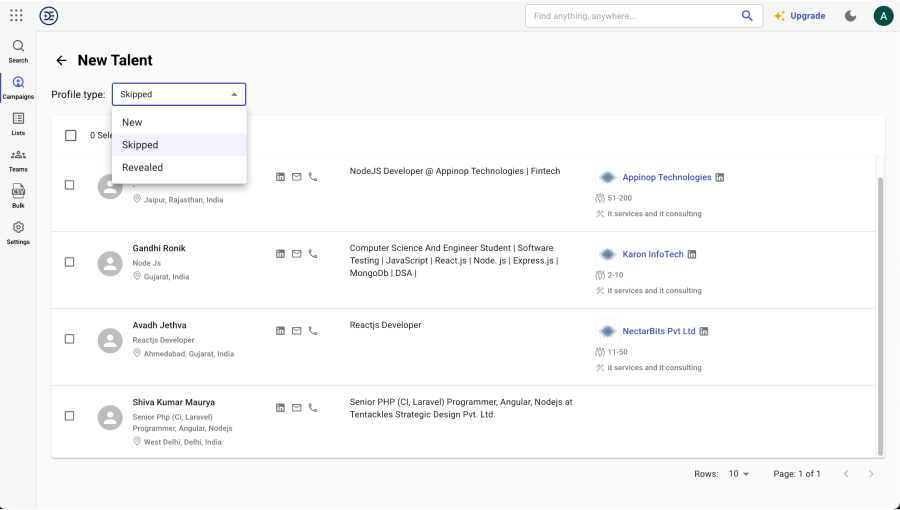
Task: Select Skipped in profile type list
Action: [179, 145]
